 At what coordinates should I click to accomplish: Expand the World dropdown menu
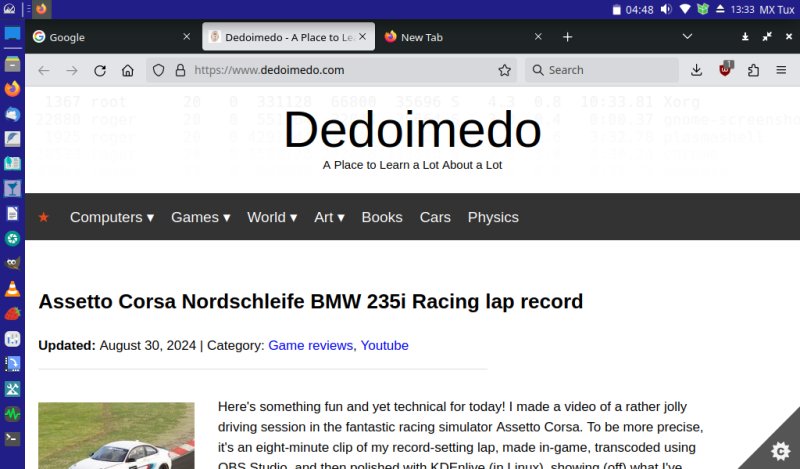point(272,217)
